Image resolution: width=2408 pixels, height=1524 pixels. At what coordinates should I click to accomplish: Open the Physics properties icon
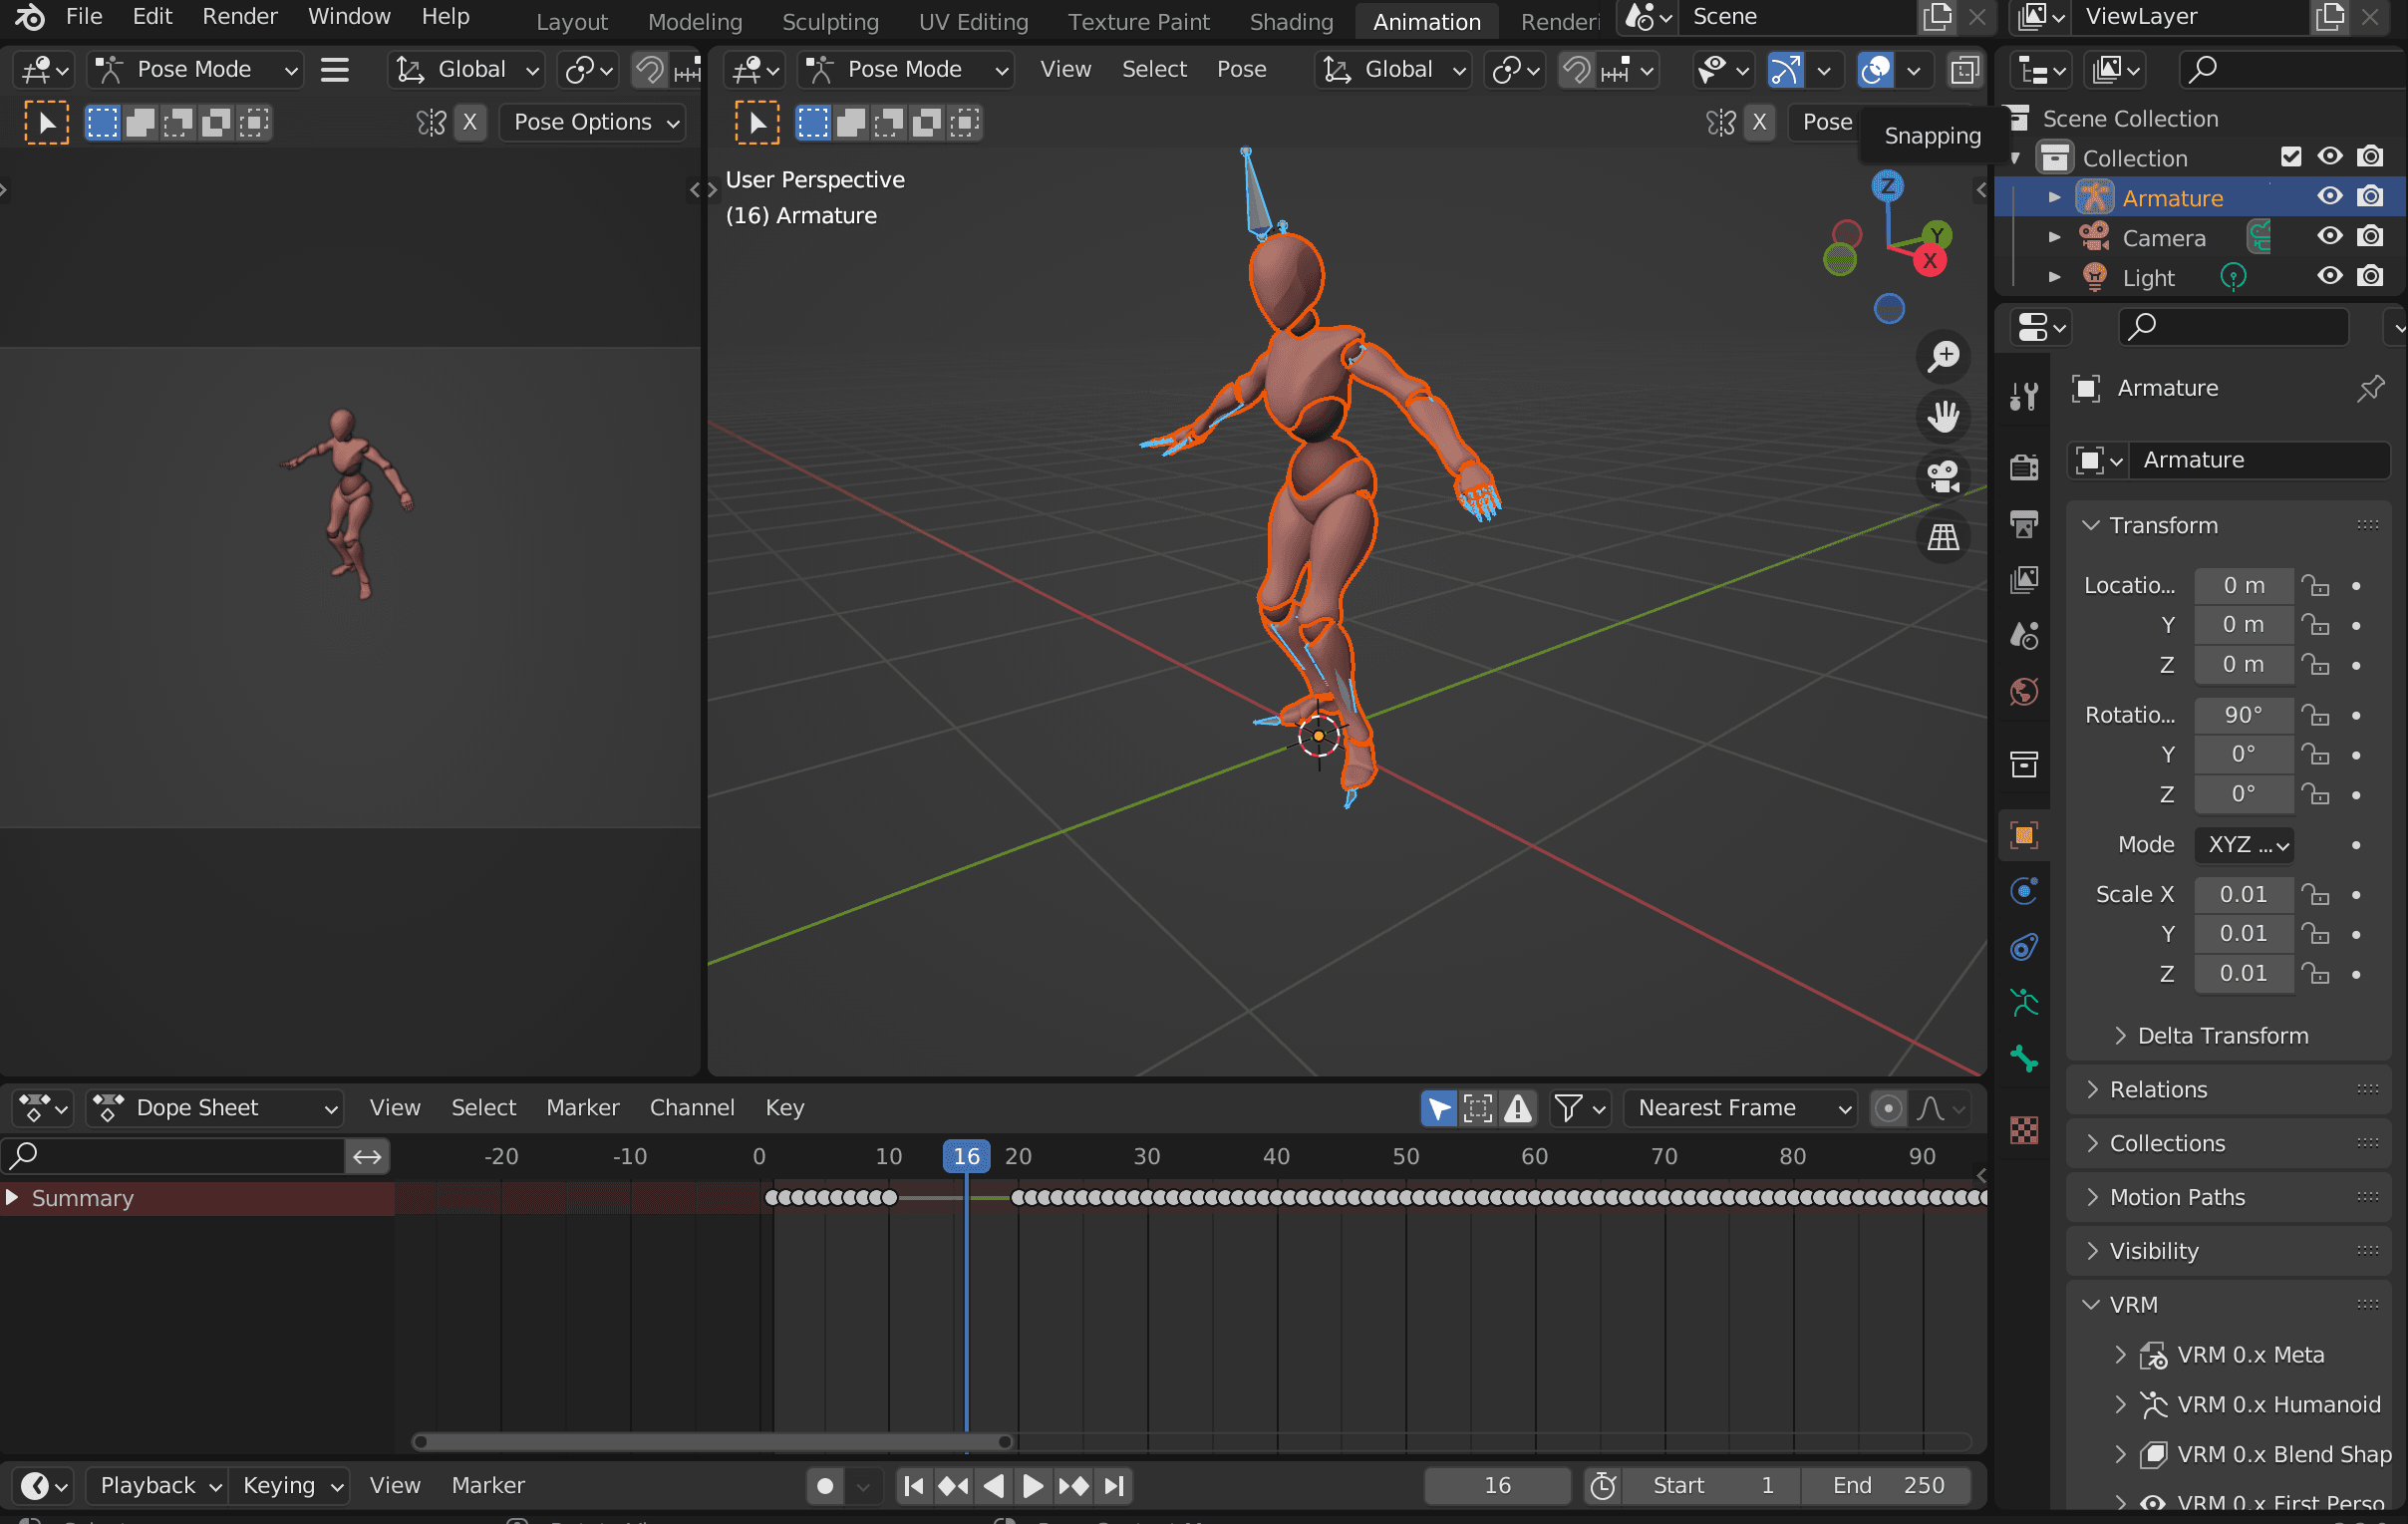tap(2024, 891)
